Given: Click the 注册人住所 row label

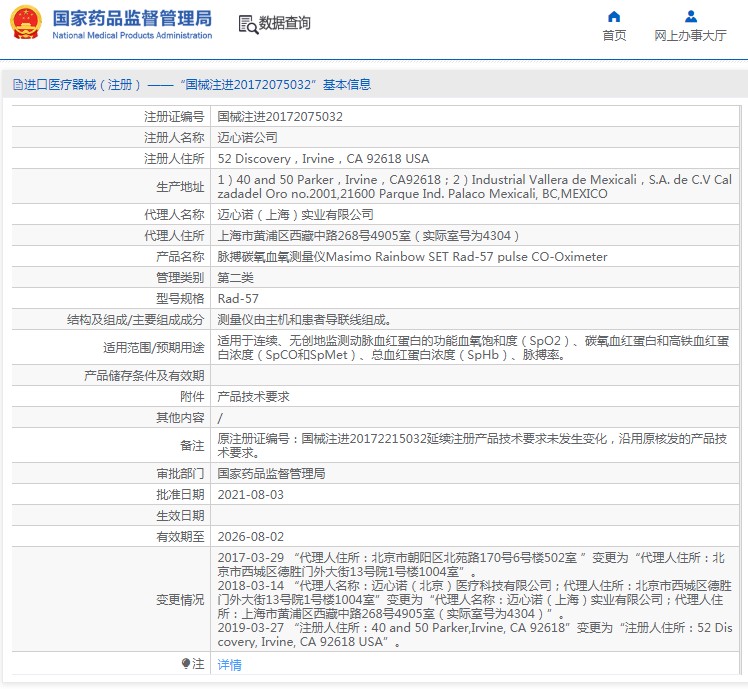Looking at the screenshot, I should 174,159.
